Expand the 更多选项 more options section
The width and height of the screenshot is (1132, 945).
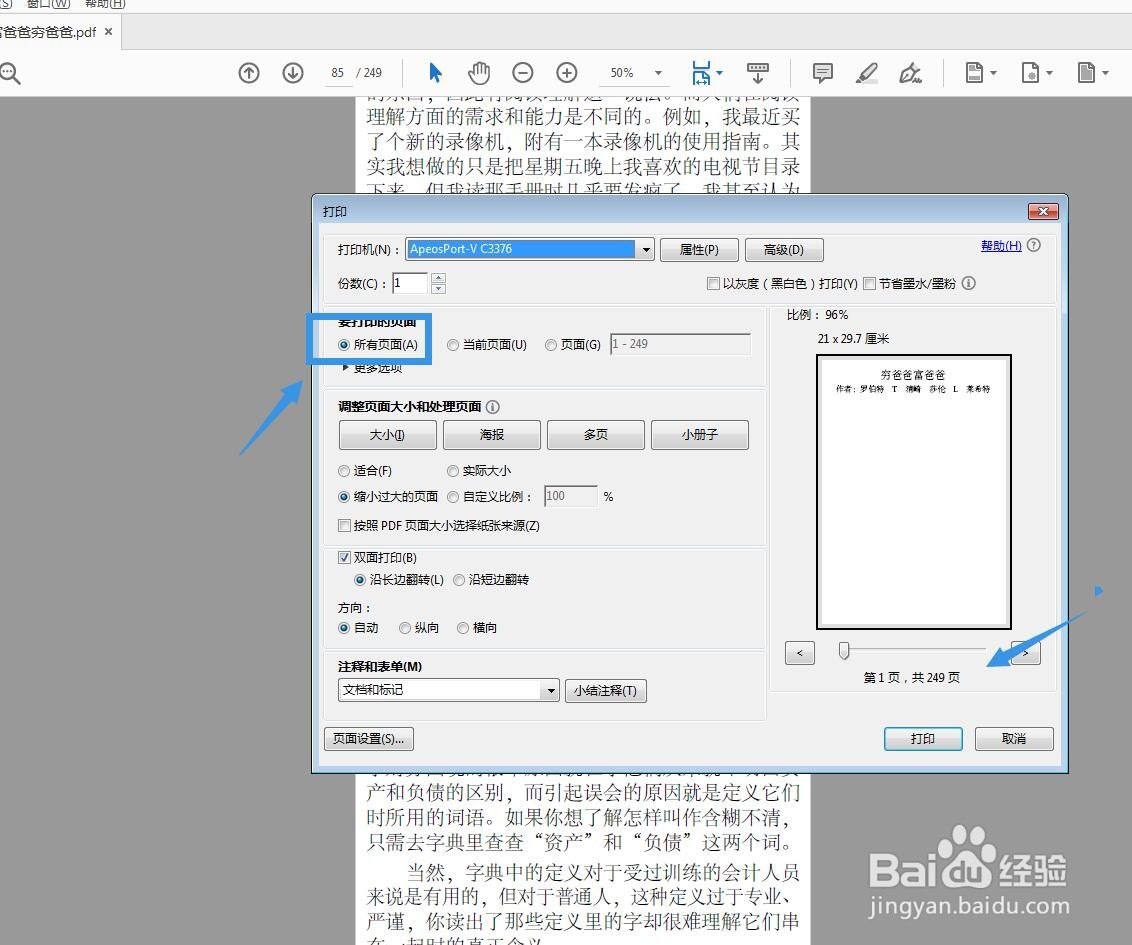click(373, 368)
